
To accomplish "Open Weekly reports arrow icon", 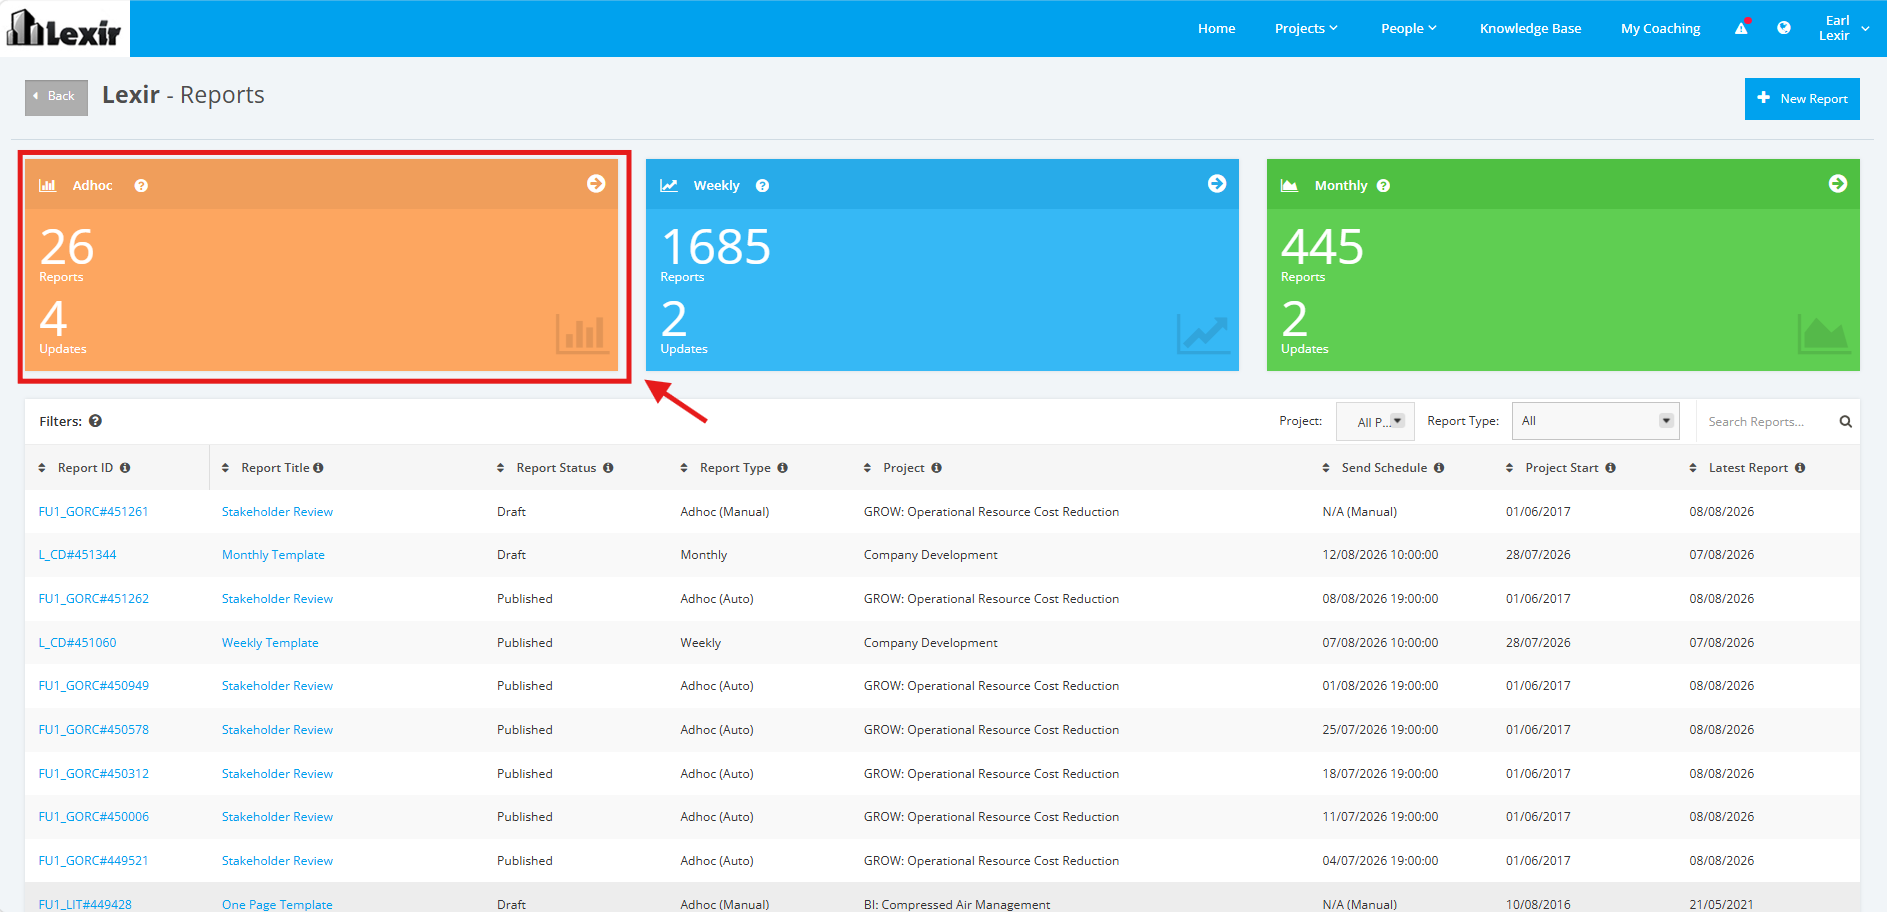I will pos(1217,184).
